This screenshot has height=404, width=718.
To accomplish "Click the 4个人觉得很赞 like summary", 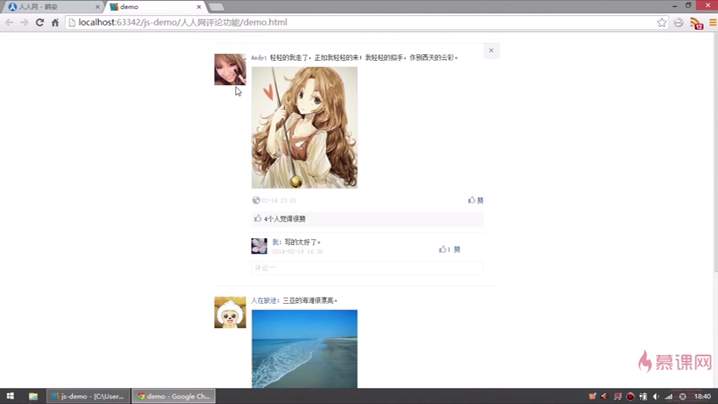I will [367, 219].
